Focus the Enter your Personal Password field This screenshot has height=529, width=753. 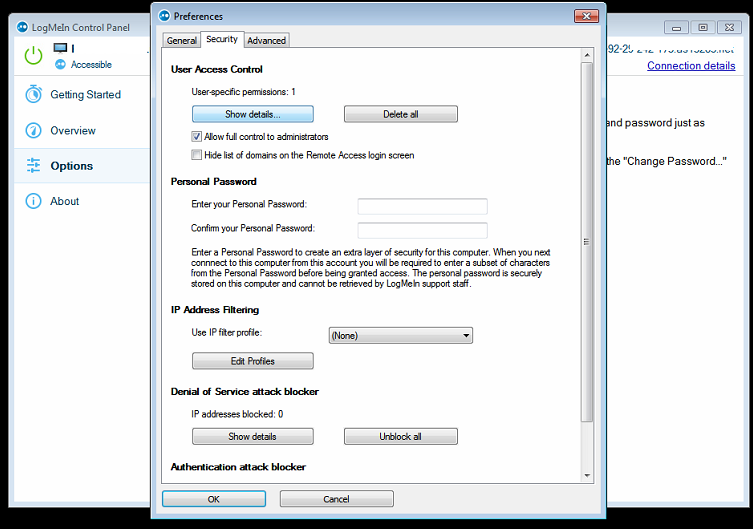tap(423, 206)
